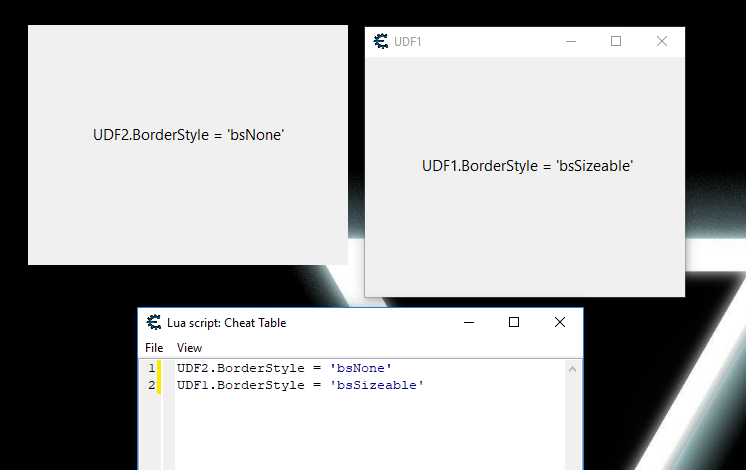The height and width of the screenshot is (470, 746).
Task: Click line number 1 in the editor gutter
Action: click(x=151, y=369)
